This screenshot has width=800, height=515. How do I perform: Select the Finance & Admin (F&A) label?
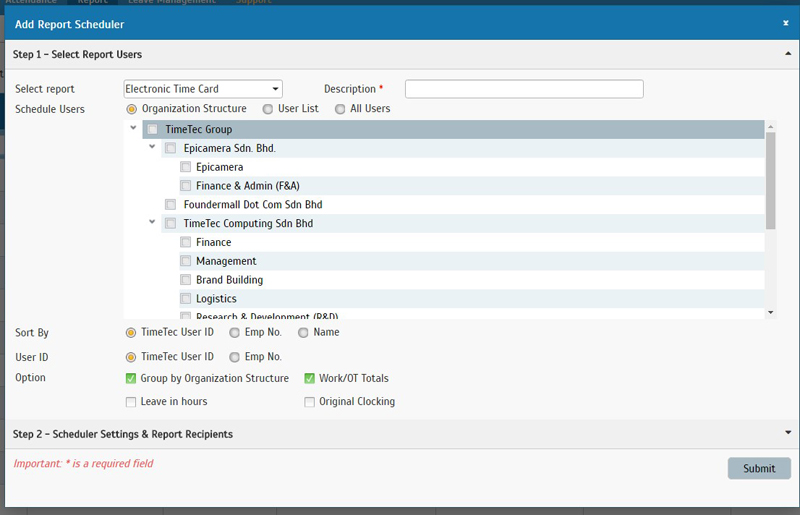click(248, 186)
